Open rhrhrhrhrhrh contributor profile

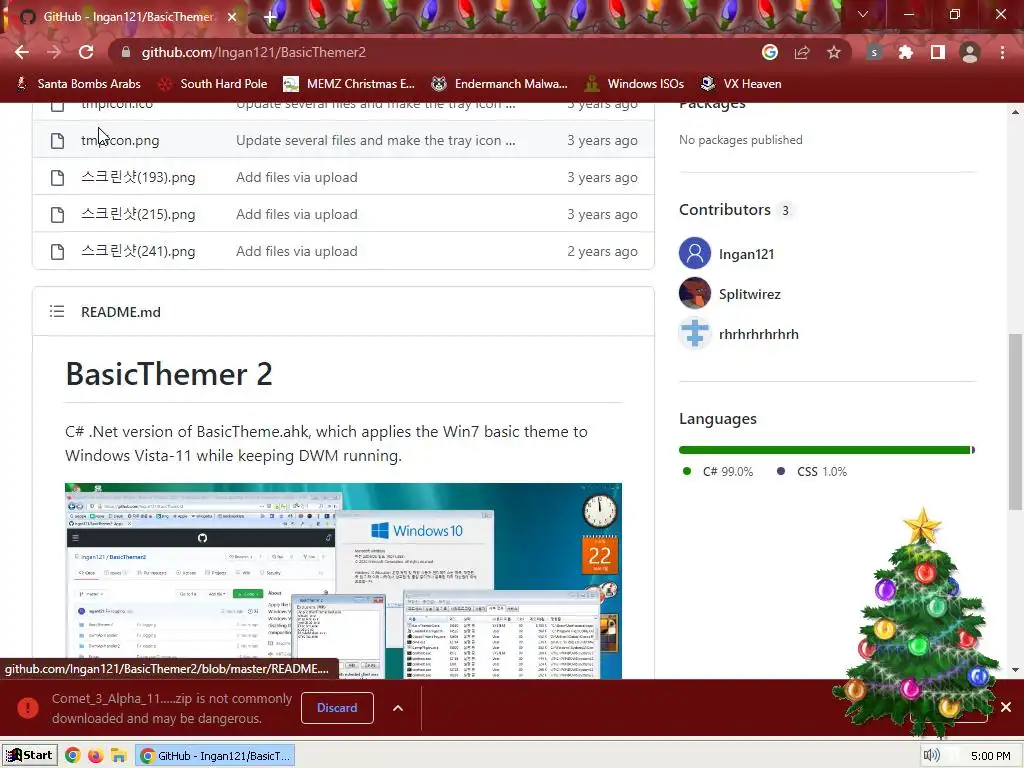tap(759, 334)
